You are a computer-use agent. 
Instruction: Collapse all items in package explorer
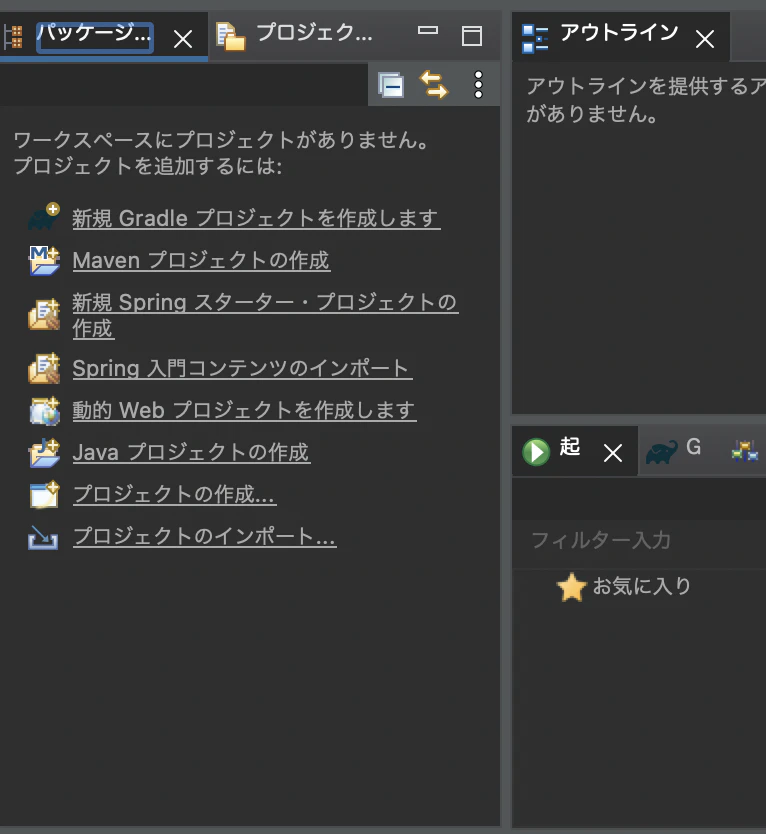click(391, 85)
